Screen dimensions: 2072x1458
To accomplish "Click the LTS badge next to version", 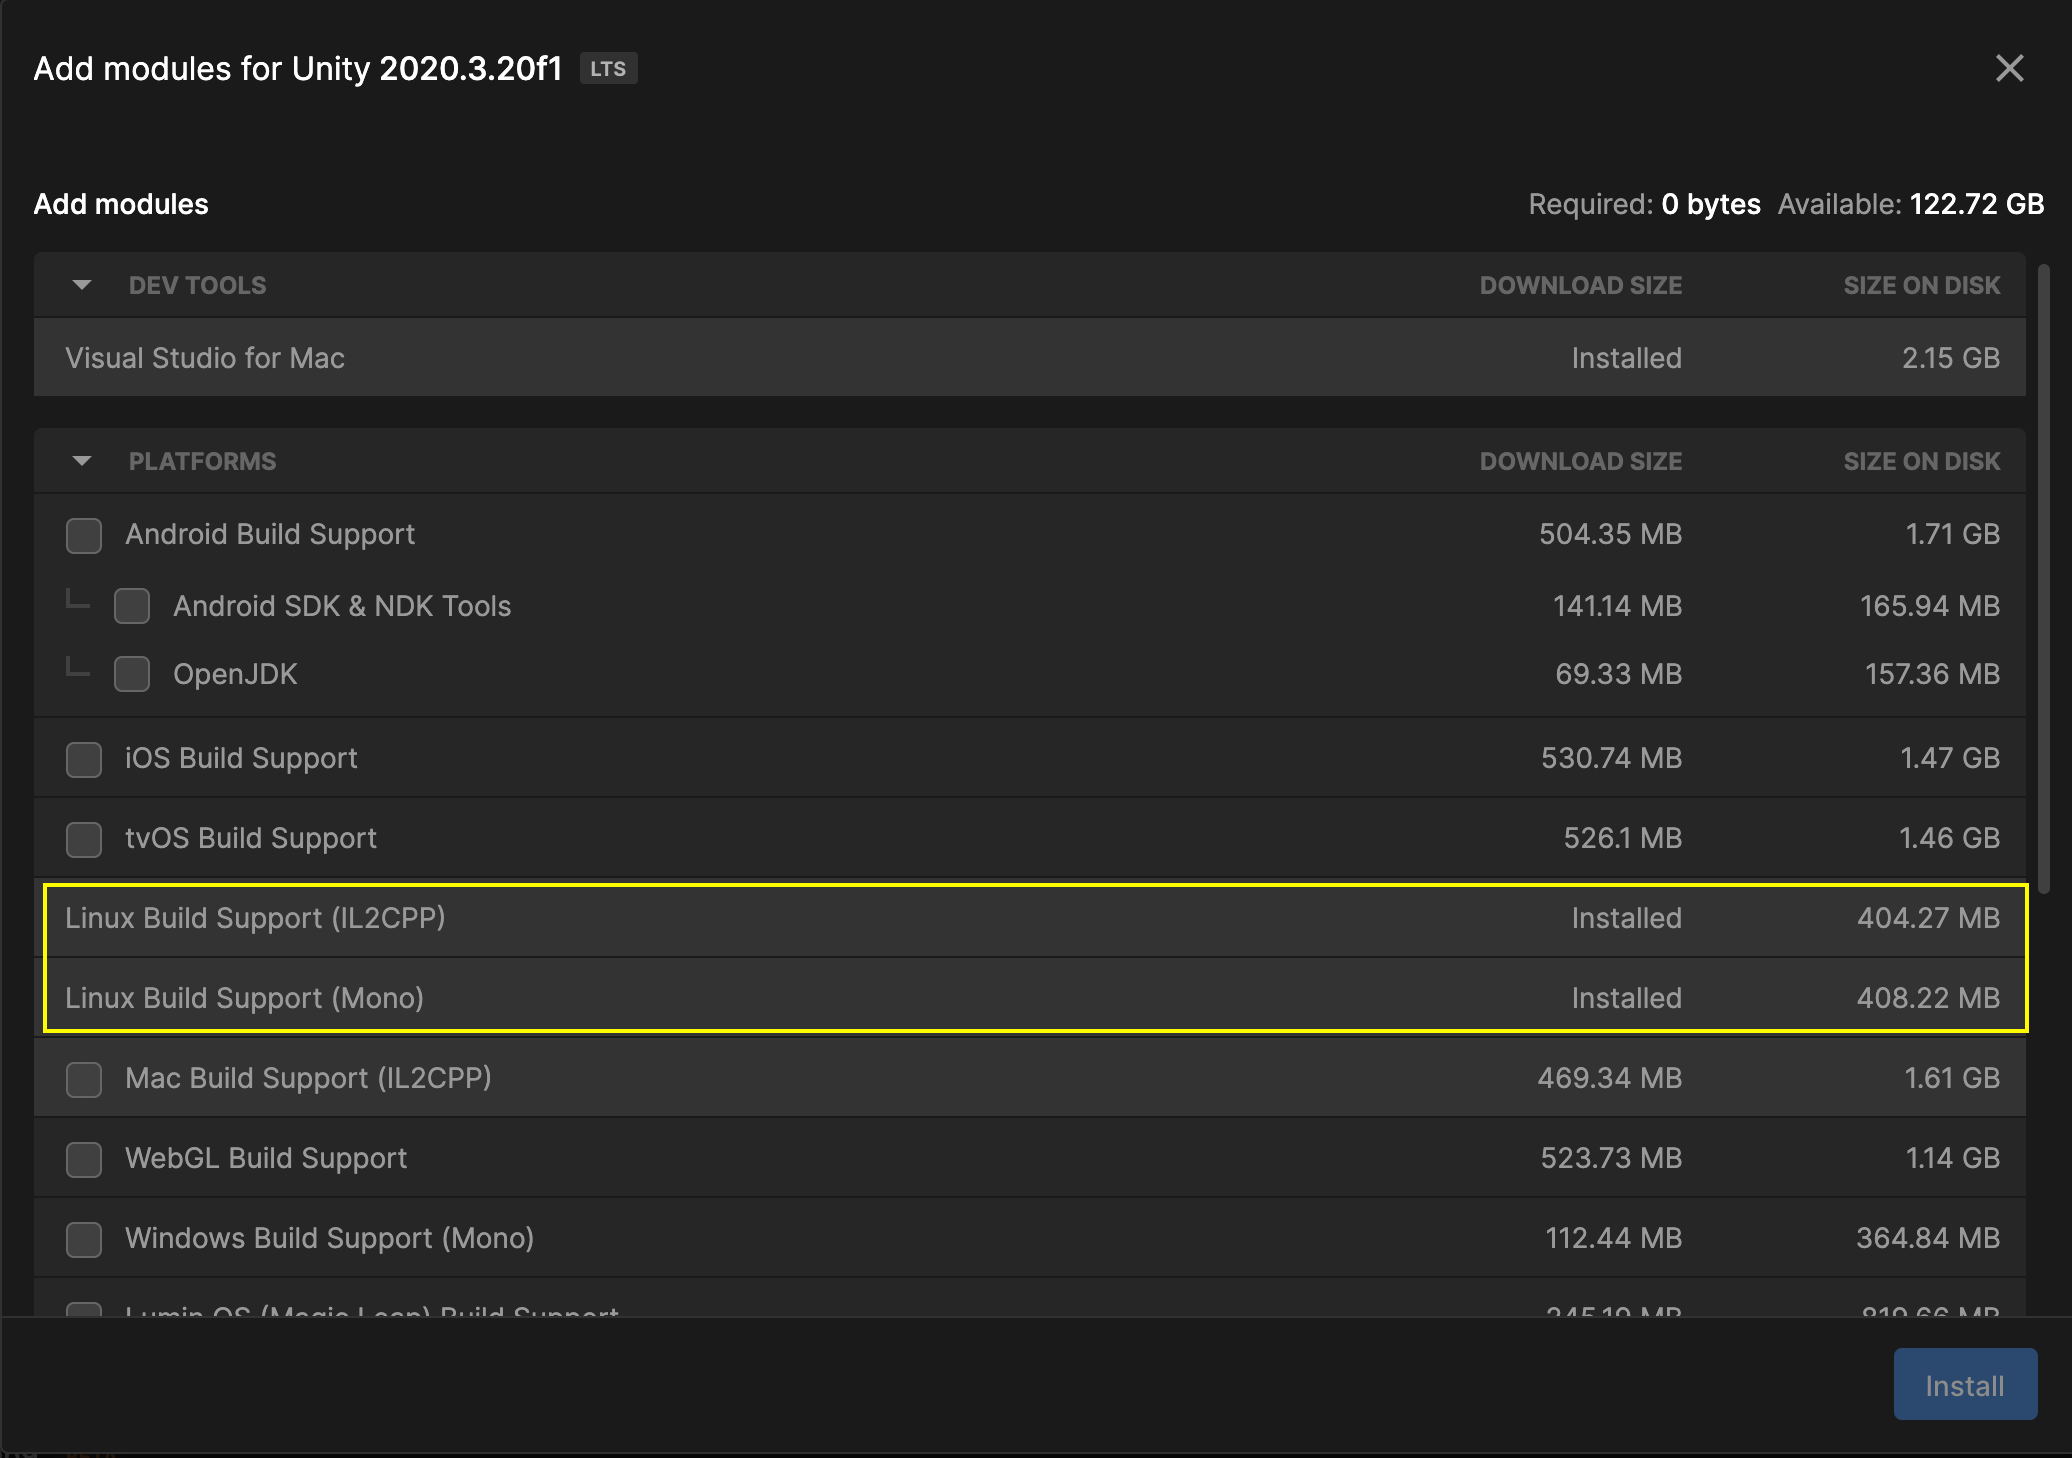I will [x=608, y=68].
